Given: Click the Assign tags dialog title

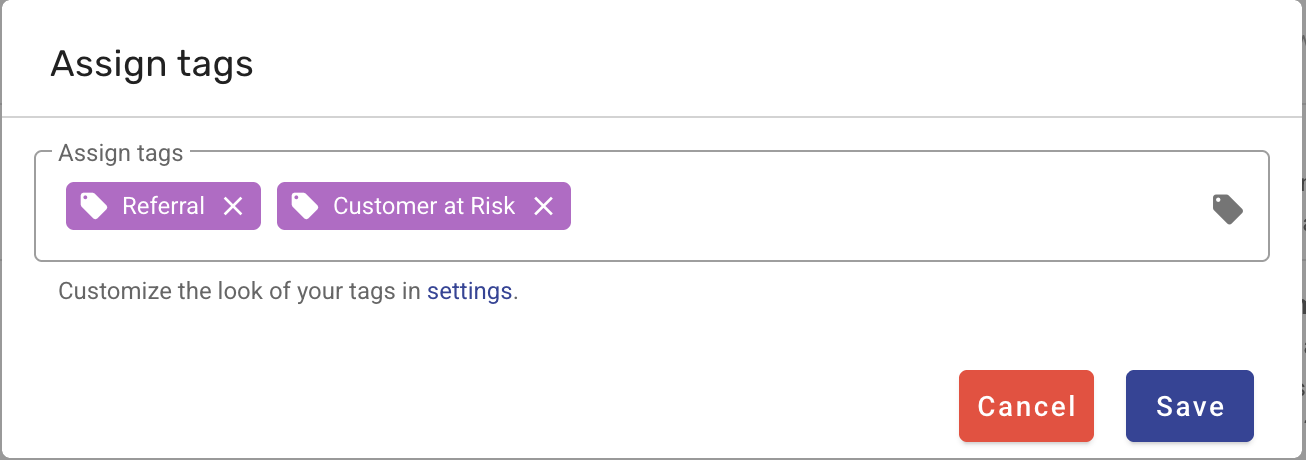Looking at the screenshot, I should 152,64.
